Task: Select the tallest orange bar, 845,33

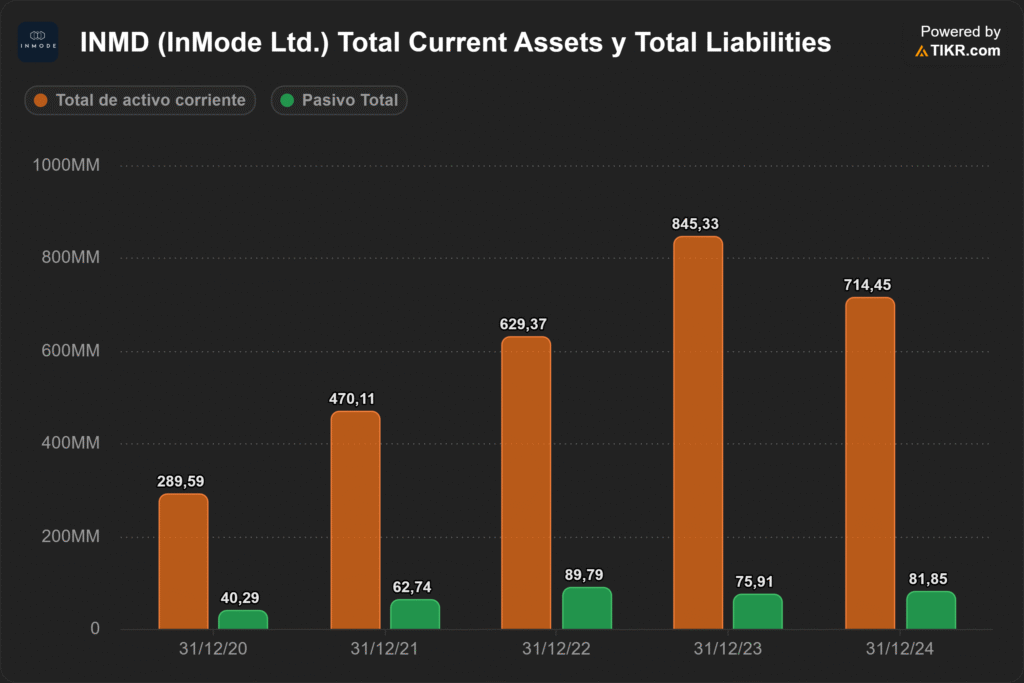Action: point(698,433)
